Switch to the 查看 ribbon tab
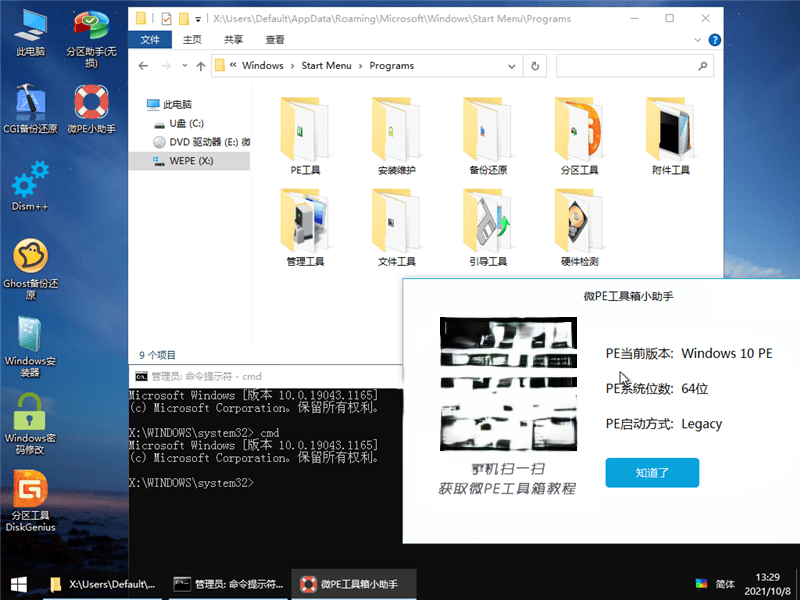The width and height of the screenshot is (800, 600). click(274, 39)
